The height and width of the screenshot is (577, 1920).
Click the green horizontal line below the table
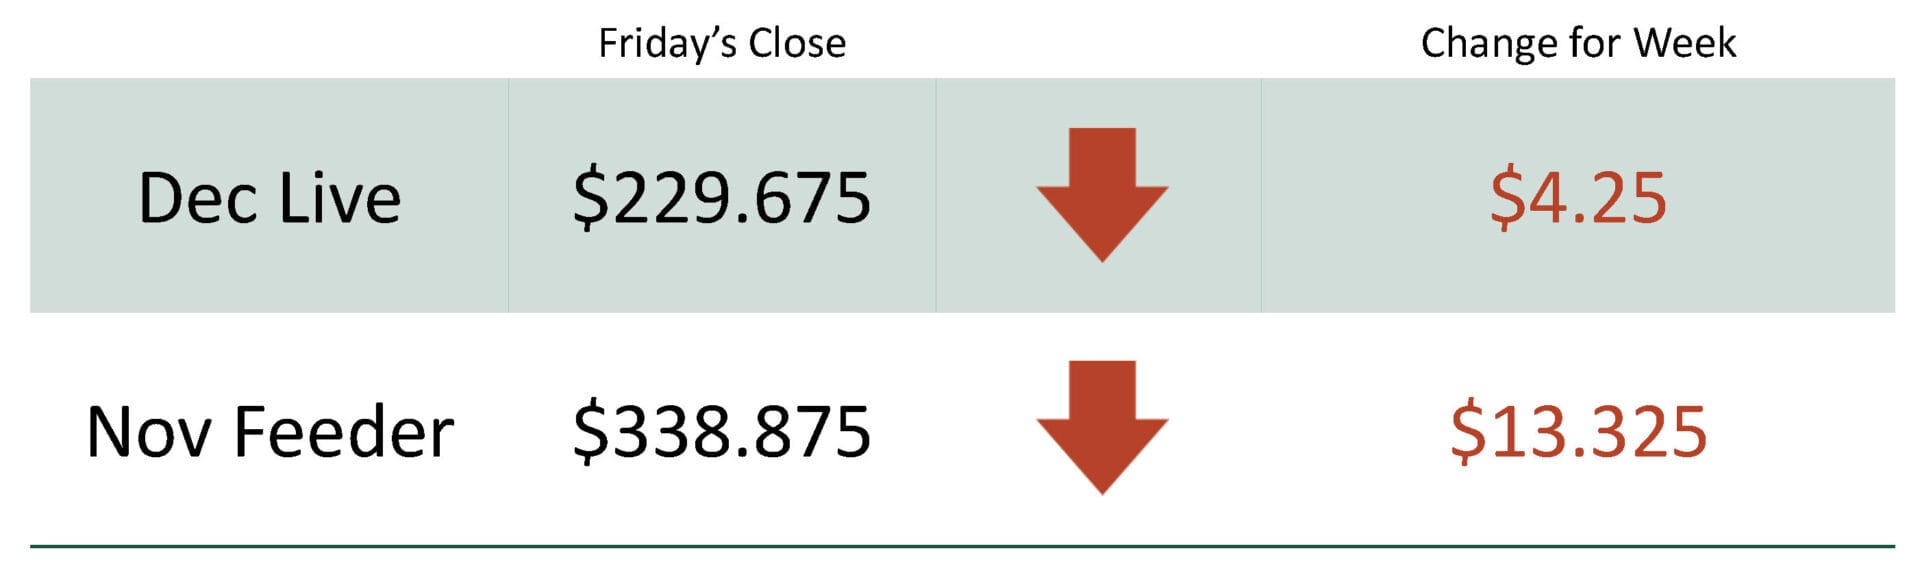click(960, 546)
